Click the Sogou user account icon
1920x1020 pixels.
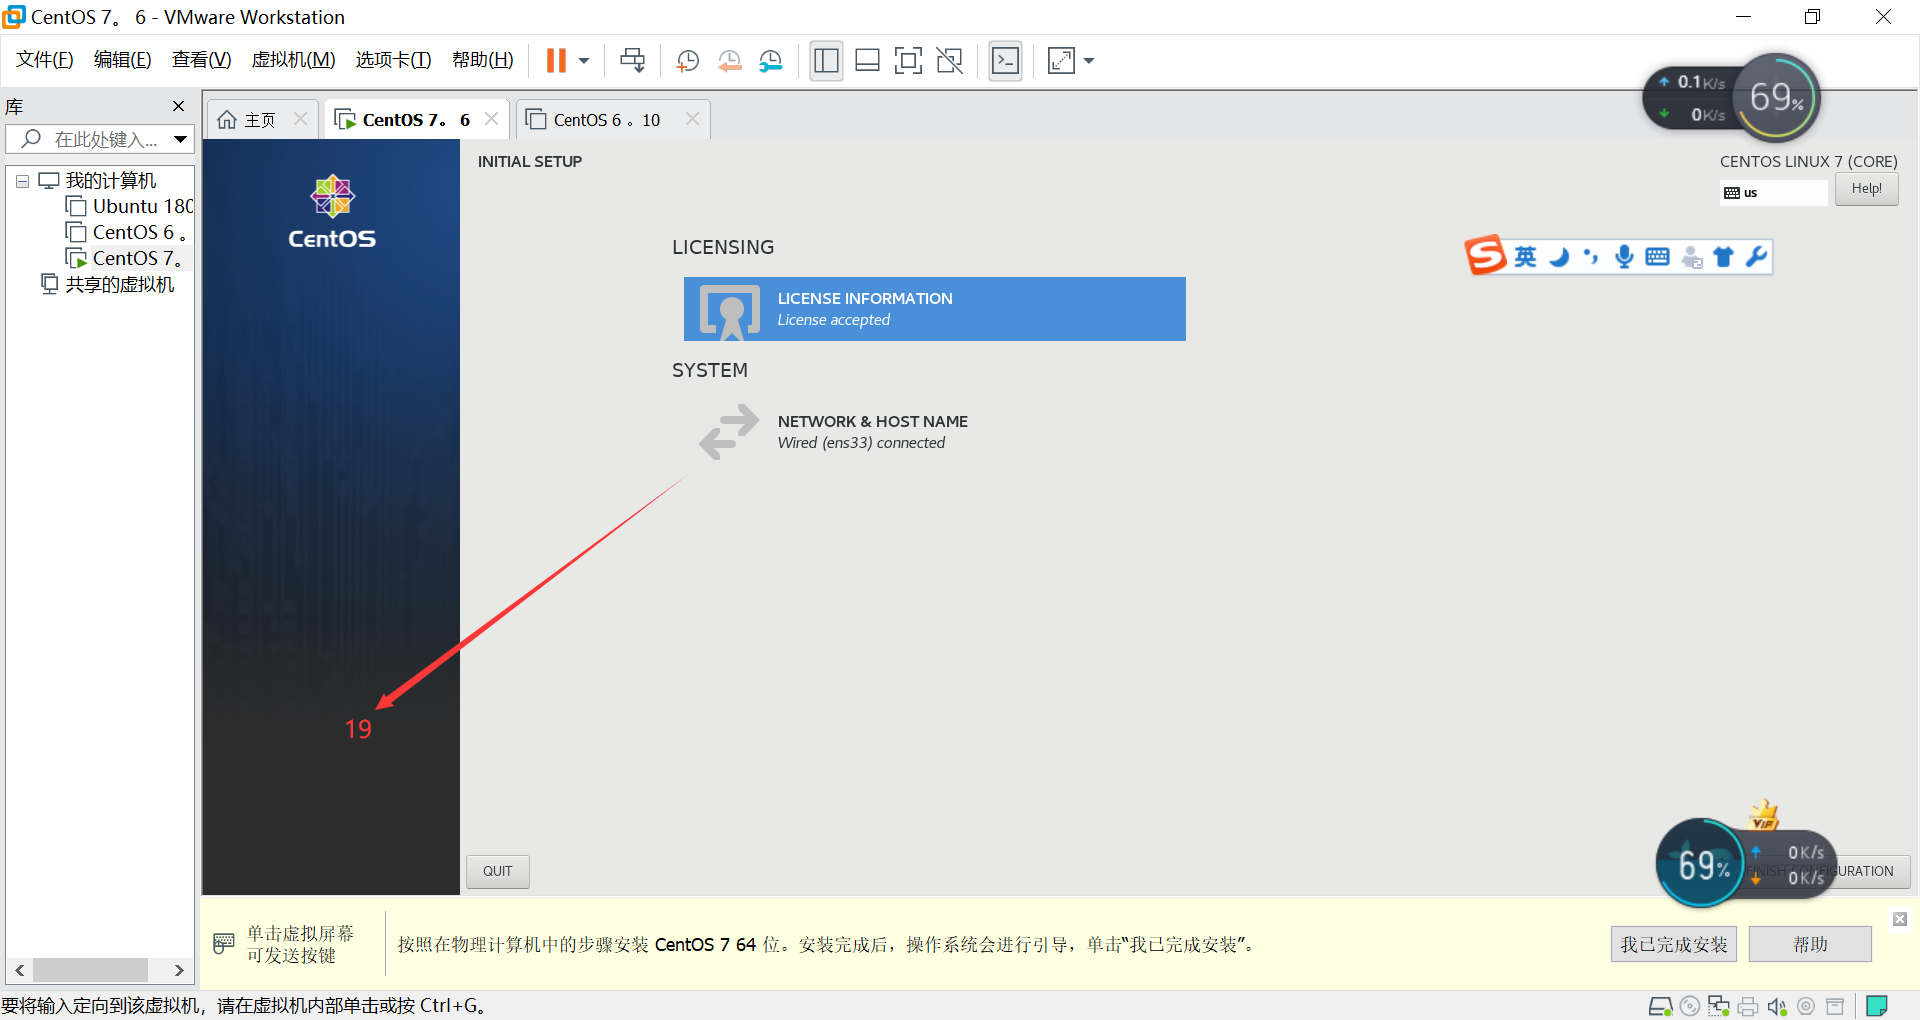click(1691, 257)
